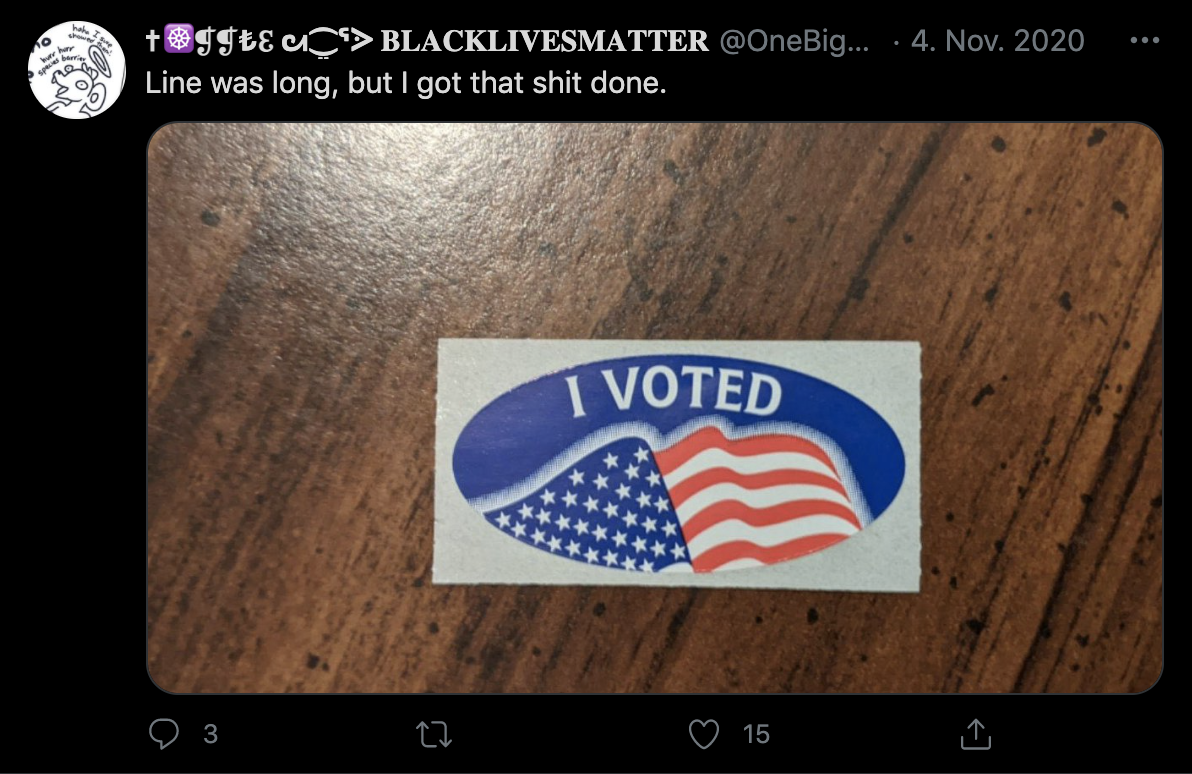1192x774 pixels.
Task: Click the I VOTED sticker in photo
Action: [677, 465]
